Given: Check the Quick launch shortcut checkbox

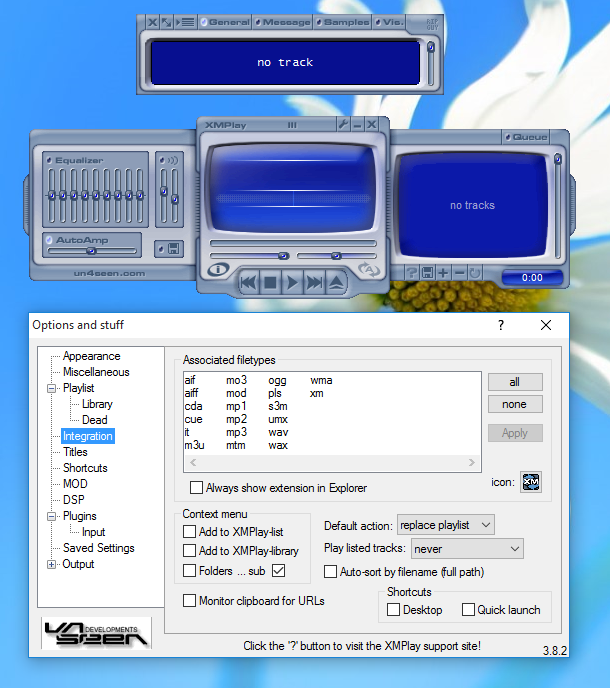Looking at the screenshot, I should pos(468,609).
